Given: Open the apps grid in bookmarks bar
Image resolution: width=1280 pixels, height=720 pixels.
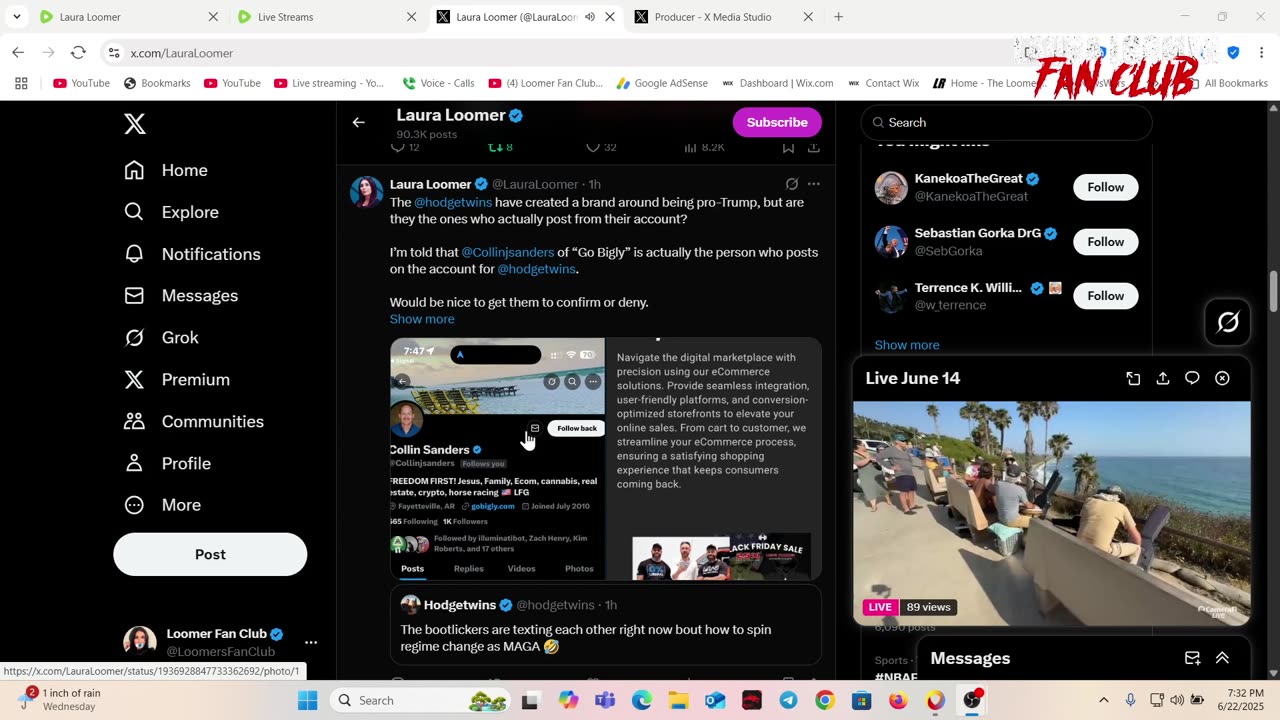Looking at the screenshot, I should click(x=21, y=83).
